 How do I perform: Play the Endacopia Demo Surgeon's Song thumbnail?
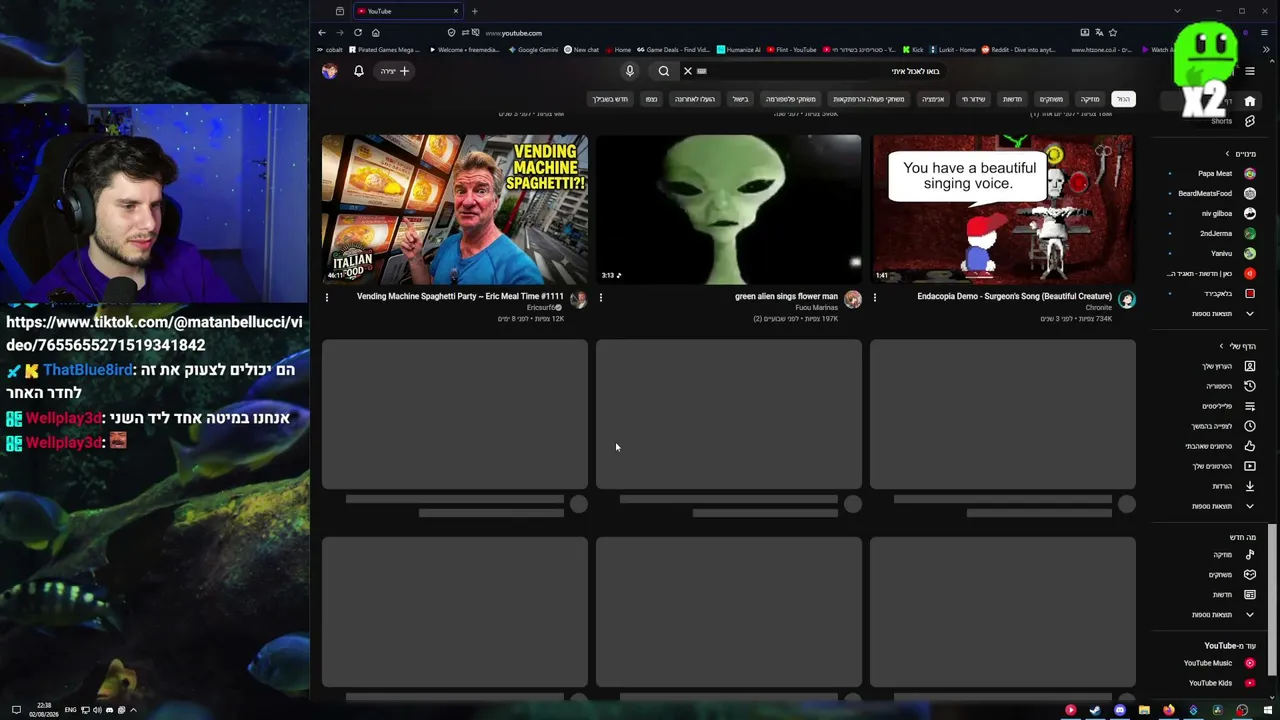point(1003,210)
